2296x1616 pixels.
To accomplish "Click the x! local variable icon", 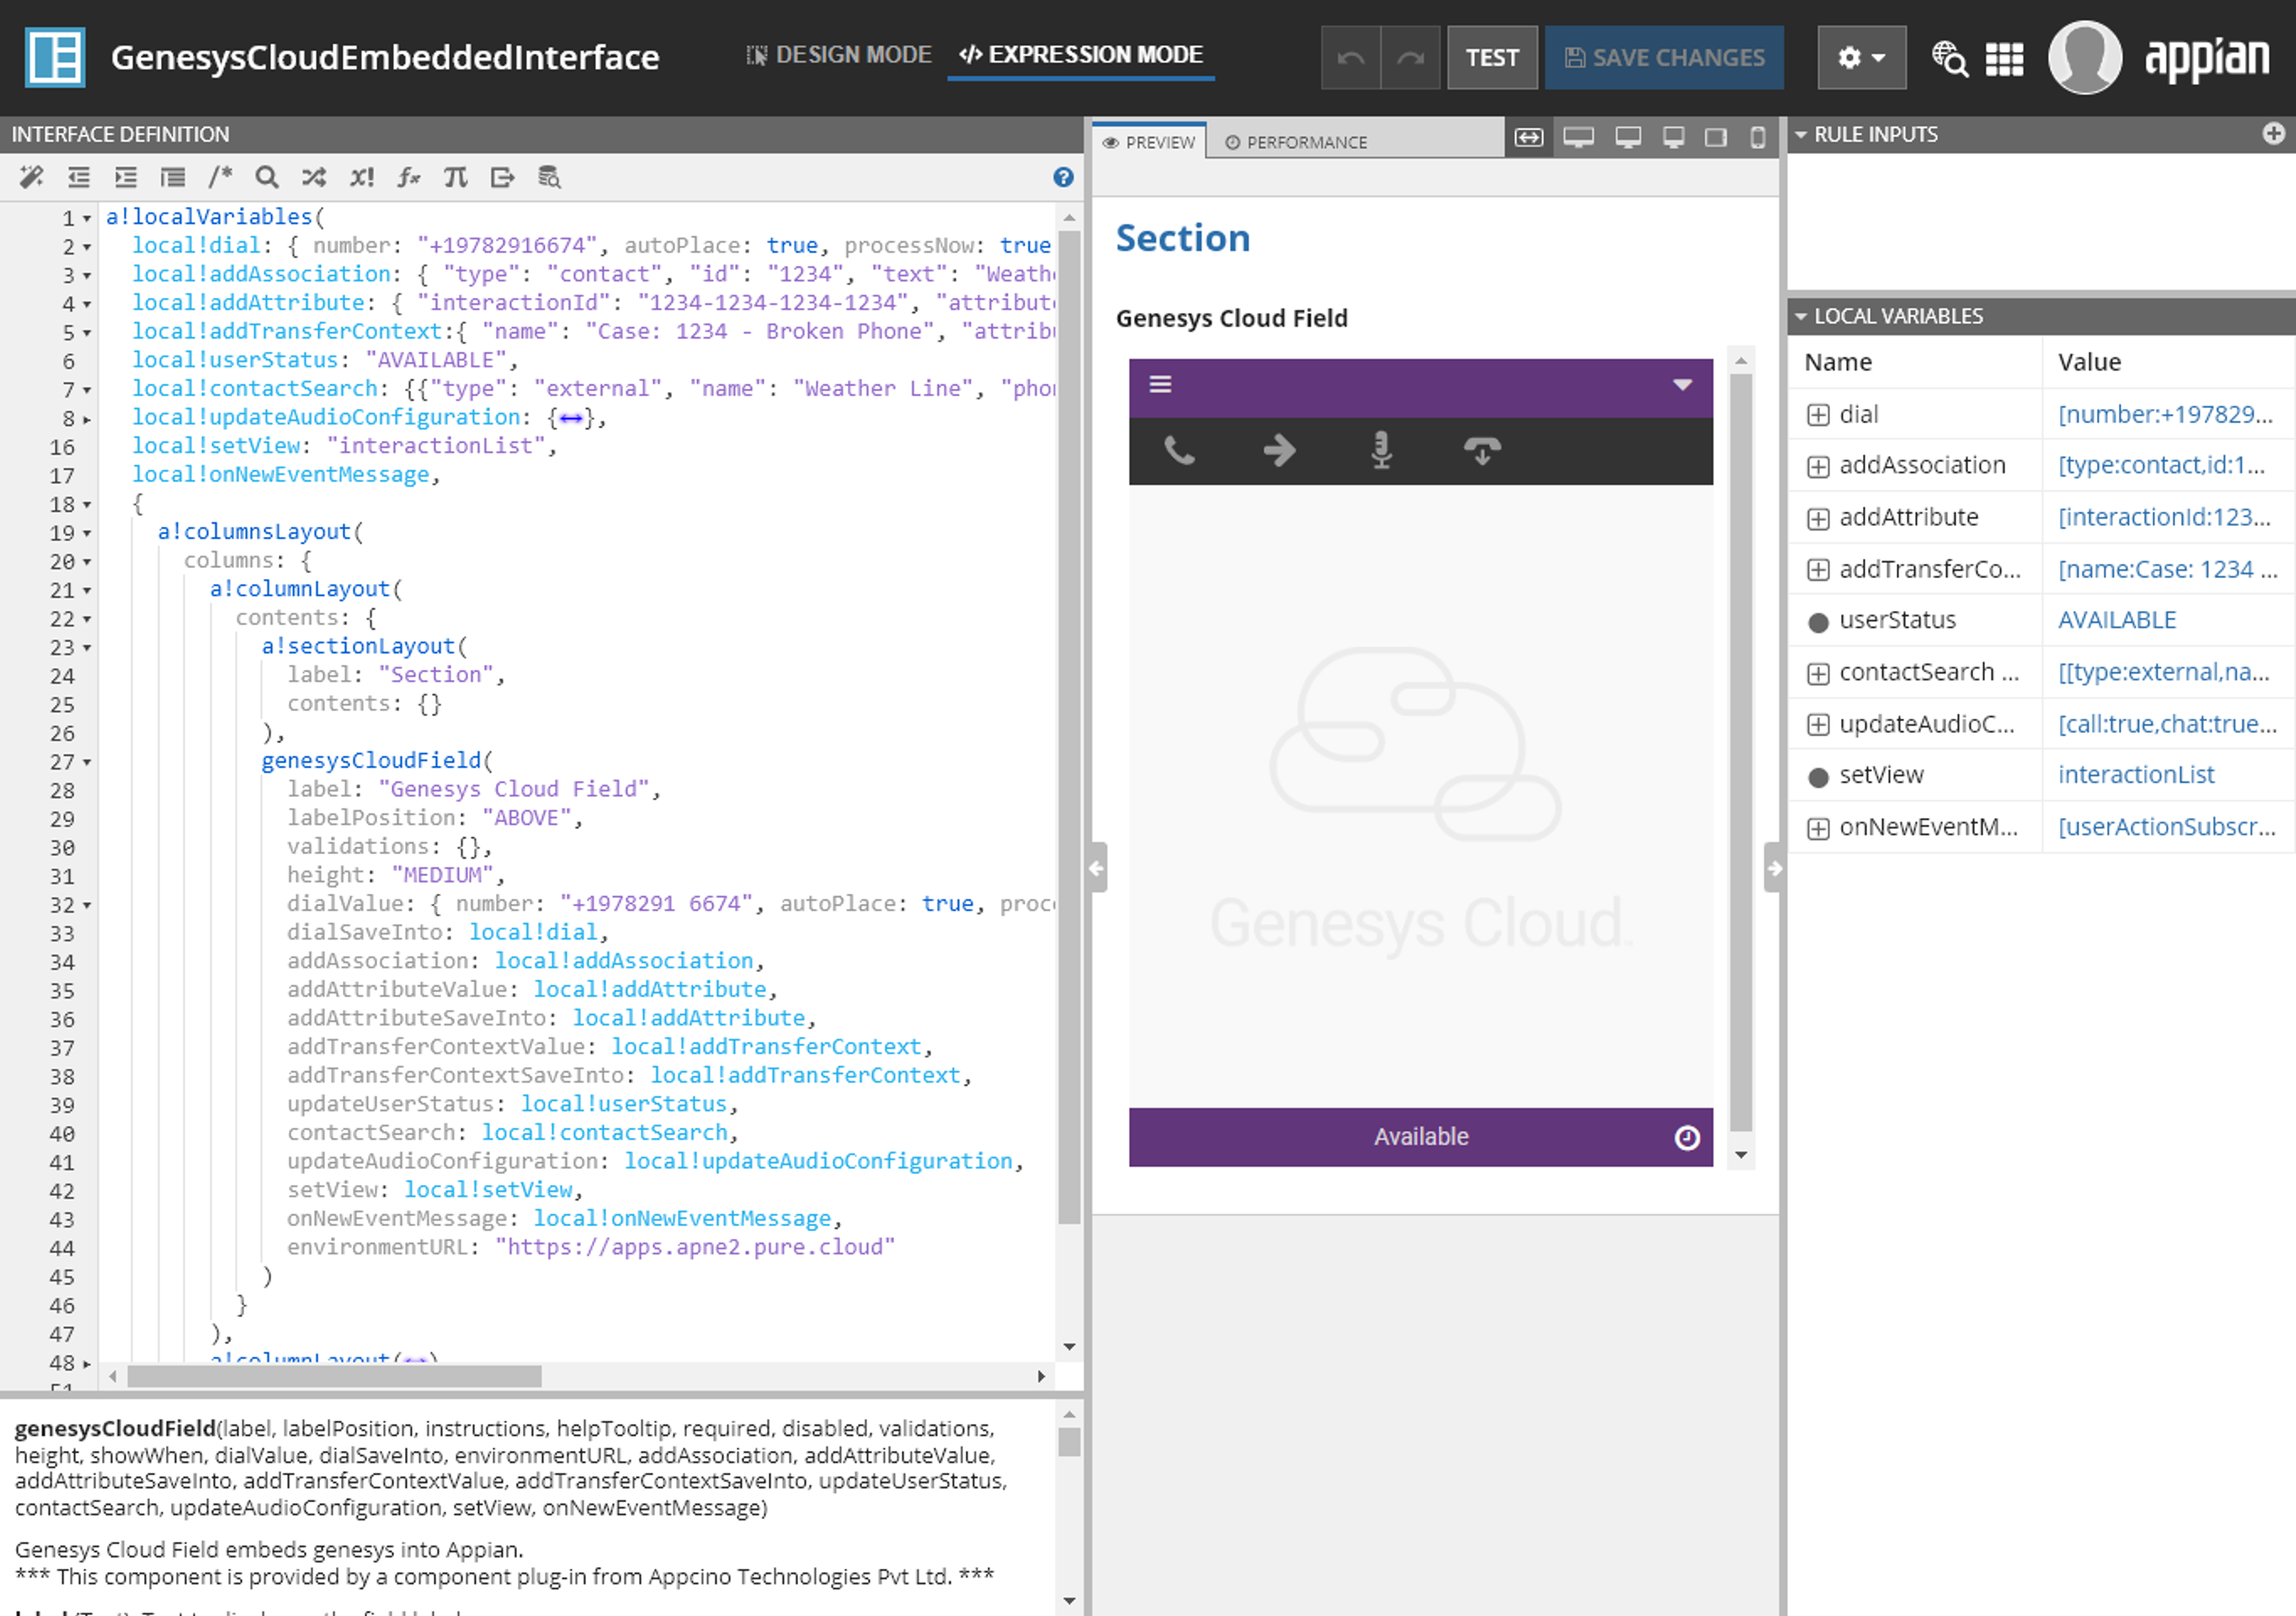I will point(361,177).
